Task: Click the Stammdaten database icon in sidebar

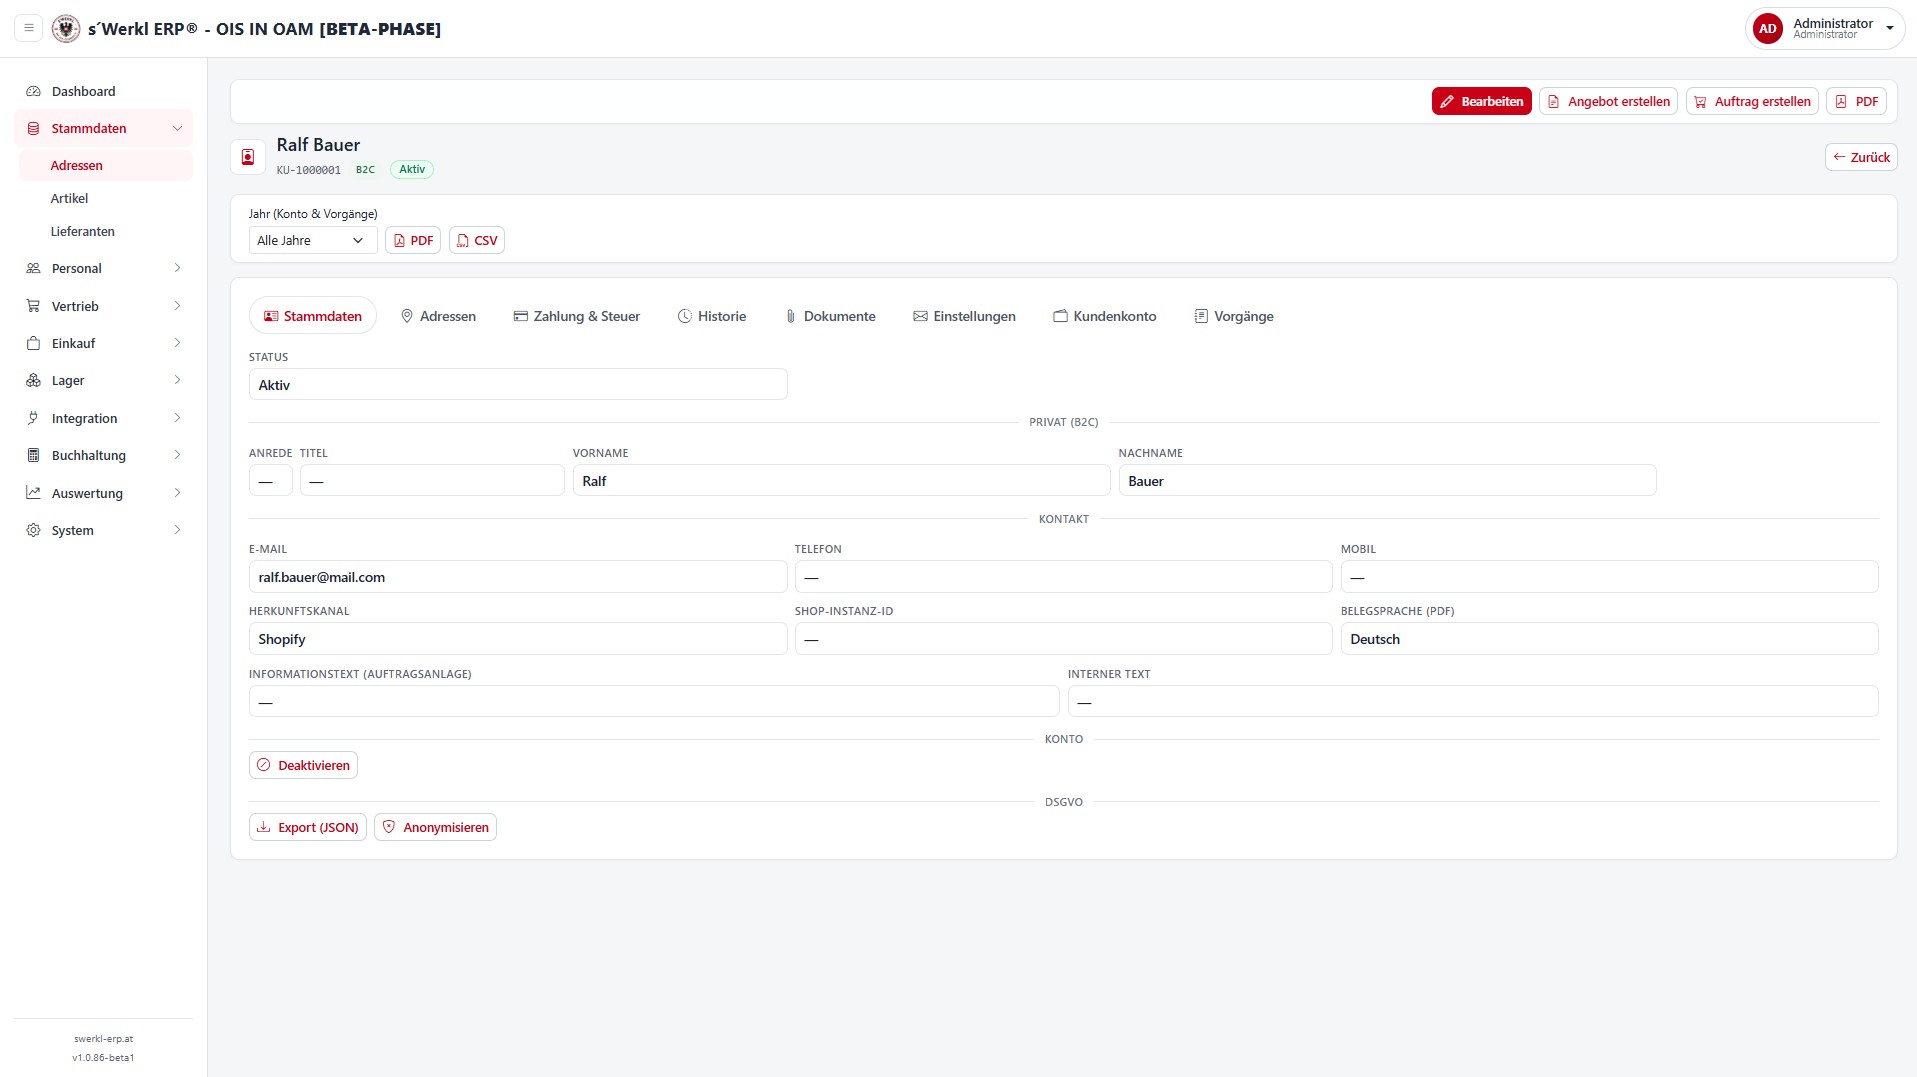Action: 33,128
